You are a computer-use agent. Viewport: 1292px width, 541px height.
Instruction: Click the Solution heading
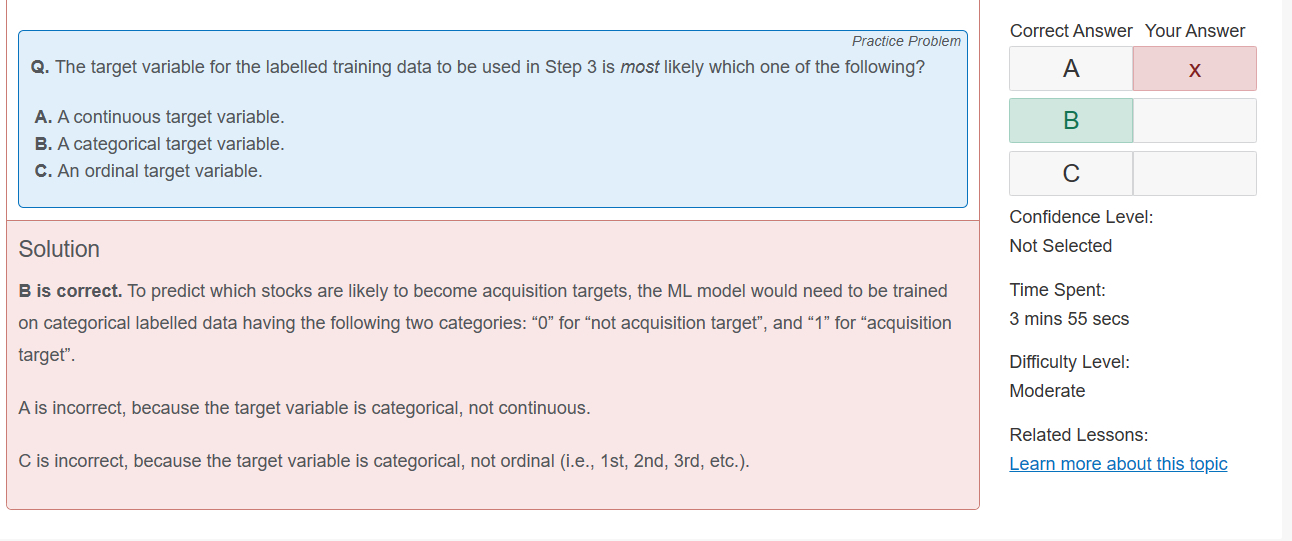(59, 249)
